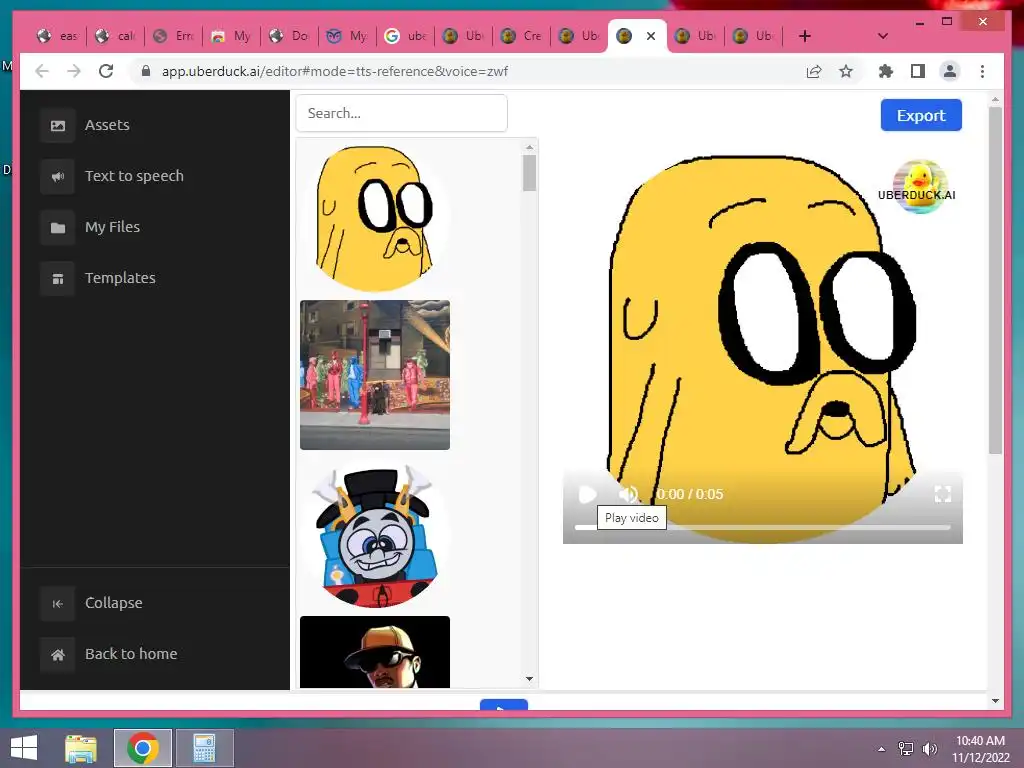The image size is (1024, 768).
Task: Open the Extensions puzzle icon
Action: 886,71
